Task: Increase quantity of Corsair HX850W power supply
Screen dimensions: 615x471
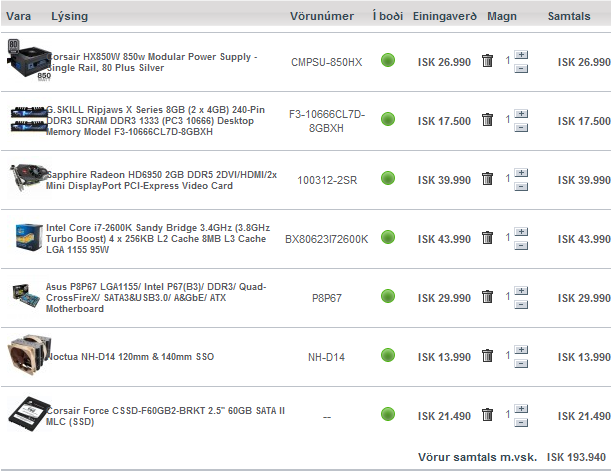Action: (521, 55)
